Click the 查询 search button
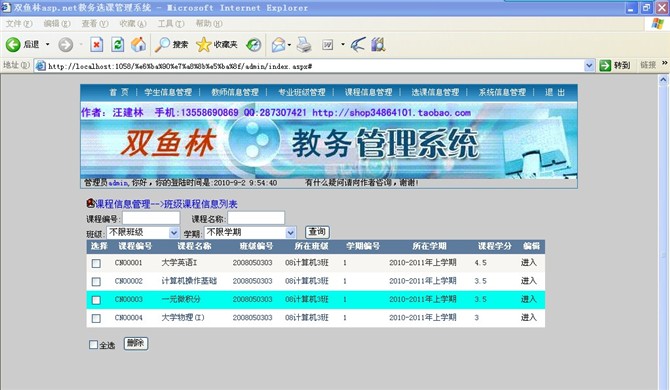Viewport: 670px width, 390px height. (317, 232)
